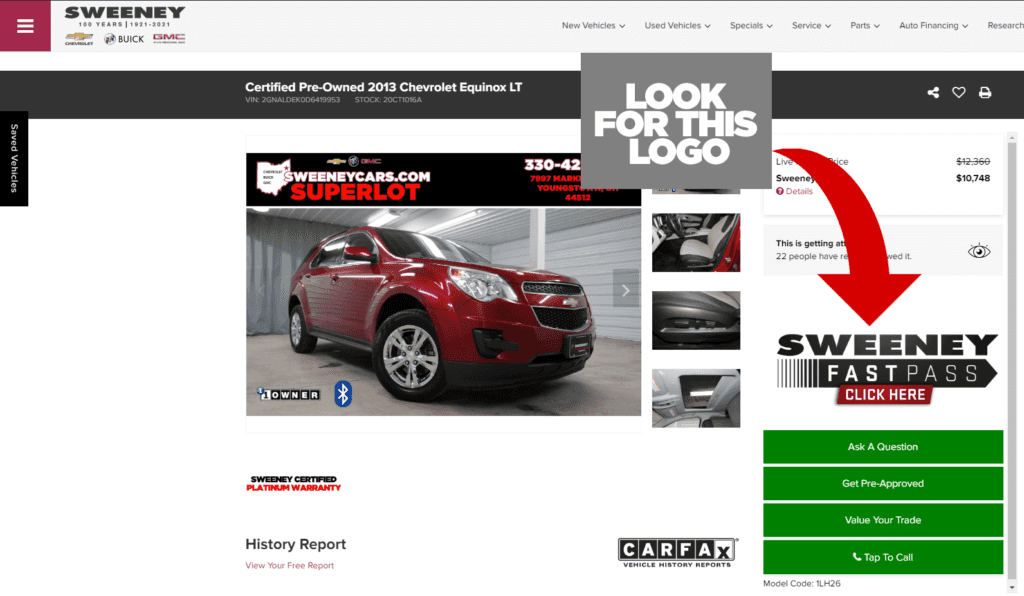Click the Tap To Call button

tap(883, 557)
